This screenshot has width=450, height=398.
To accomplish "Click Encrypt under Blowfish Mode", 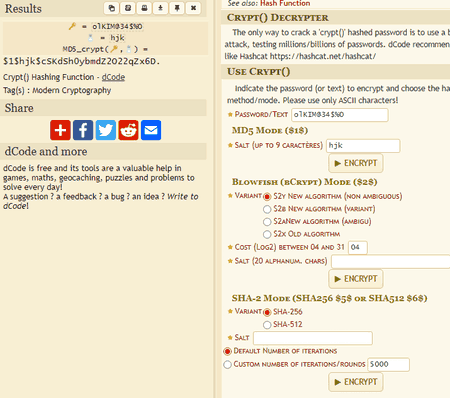I will 356,279.
